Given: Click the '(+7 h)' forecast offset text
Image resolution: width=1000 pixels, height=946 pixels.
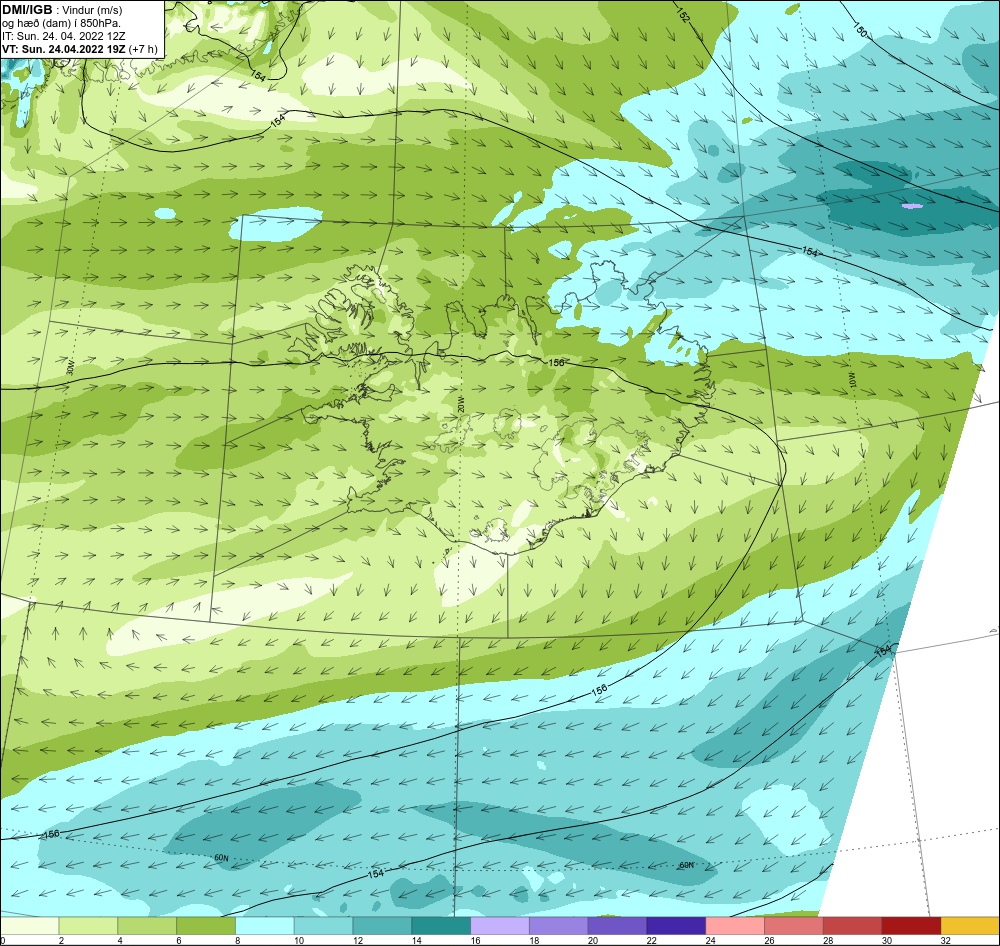Looking at the screenshot, I should click(x=143, y=49).
